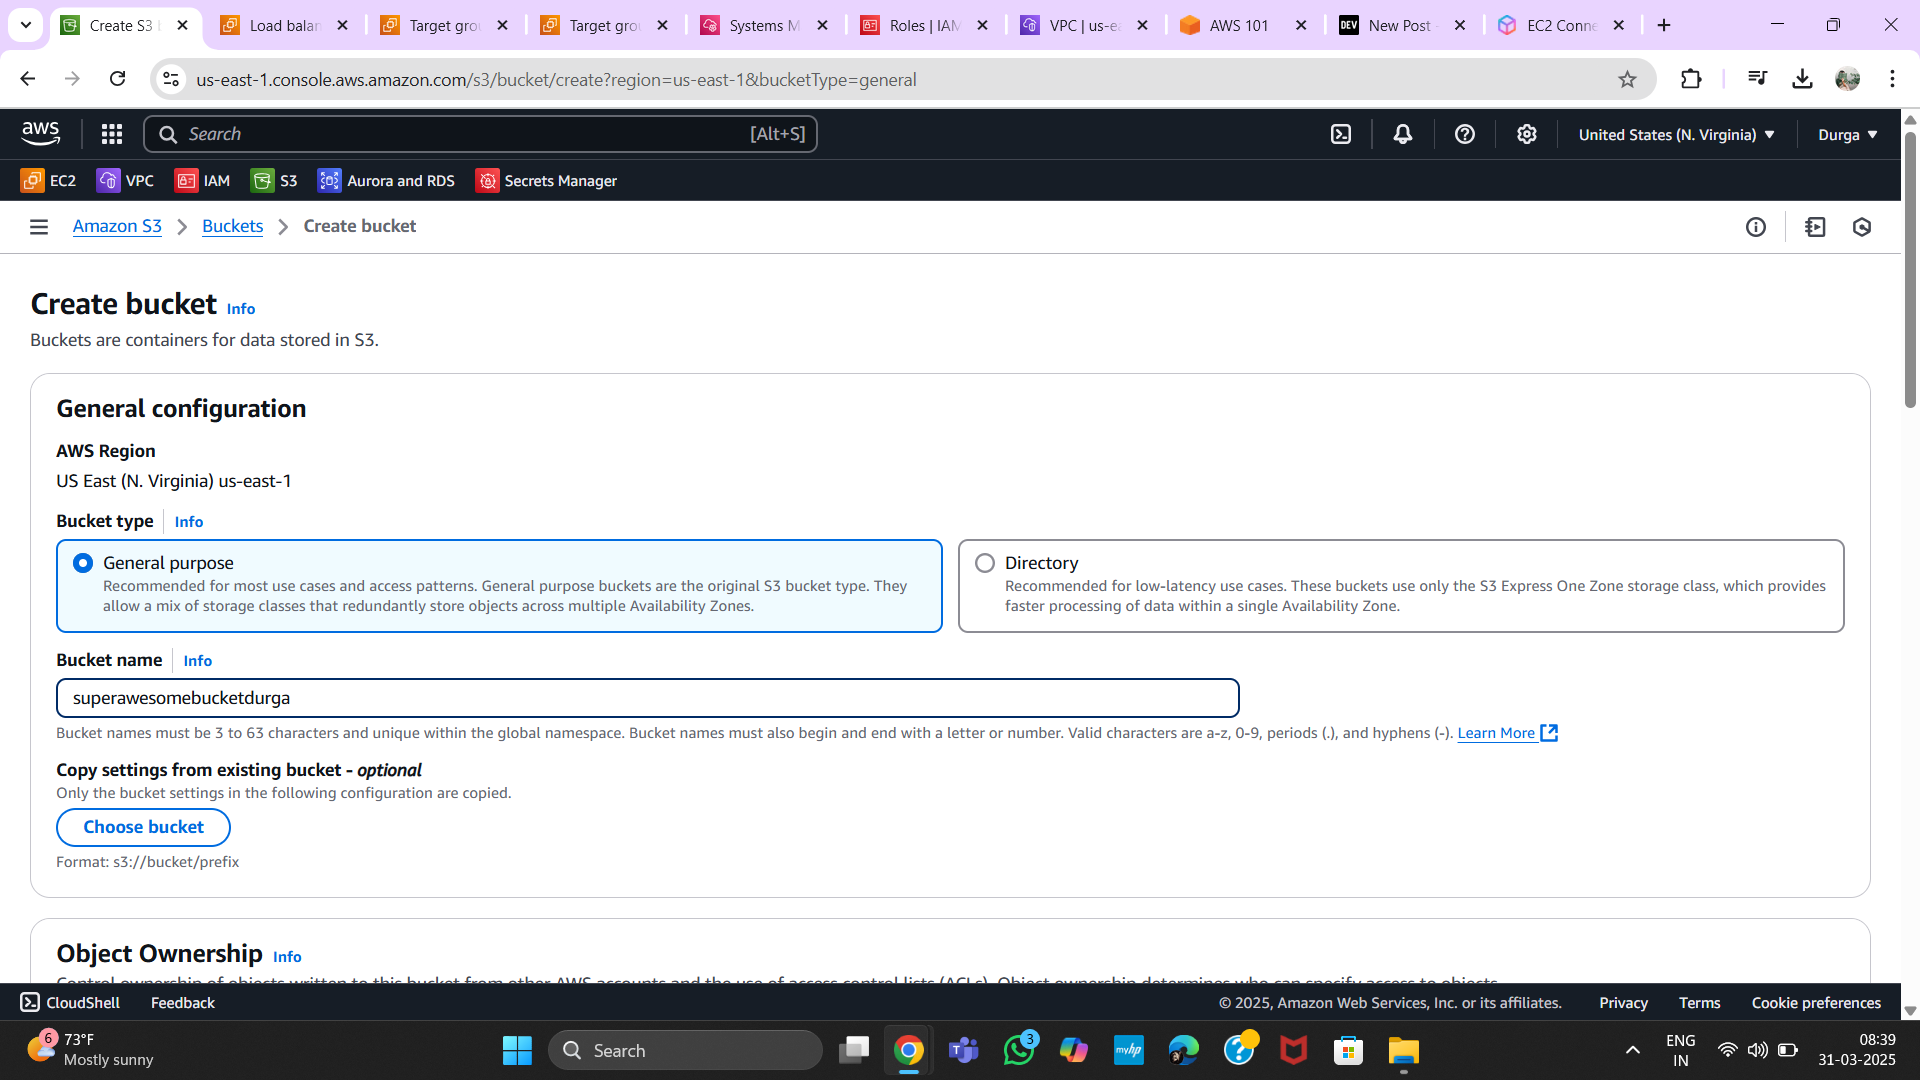Open File Explorer from the taskbar

tap(1403, 1050)
